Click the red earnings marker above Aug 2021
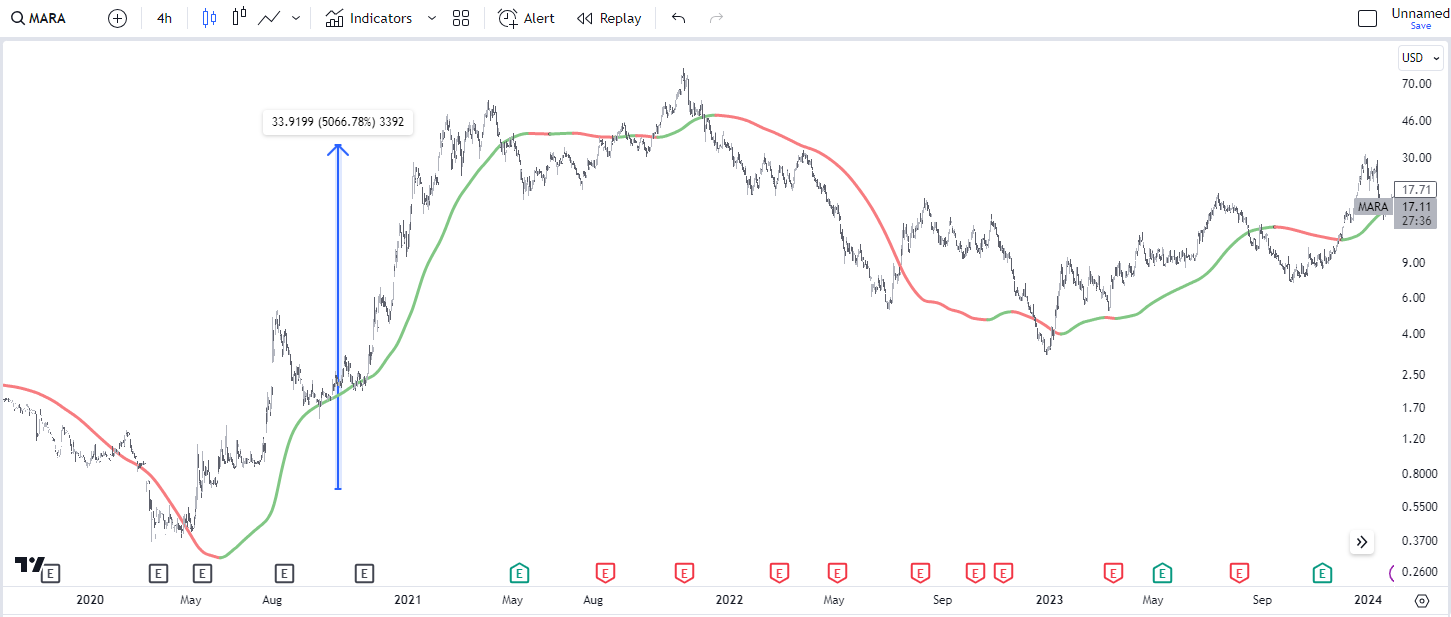 [x=605, y=573]
